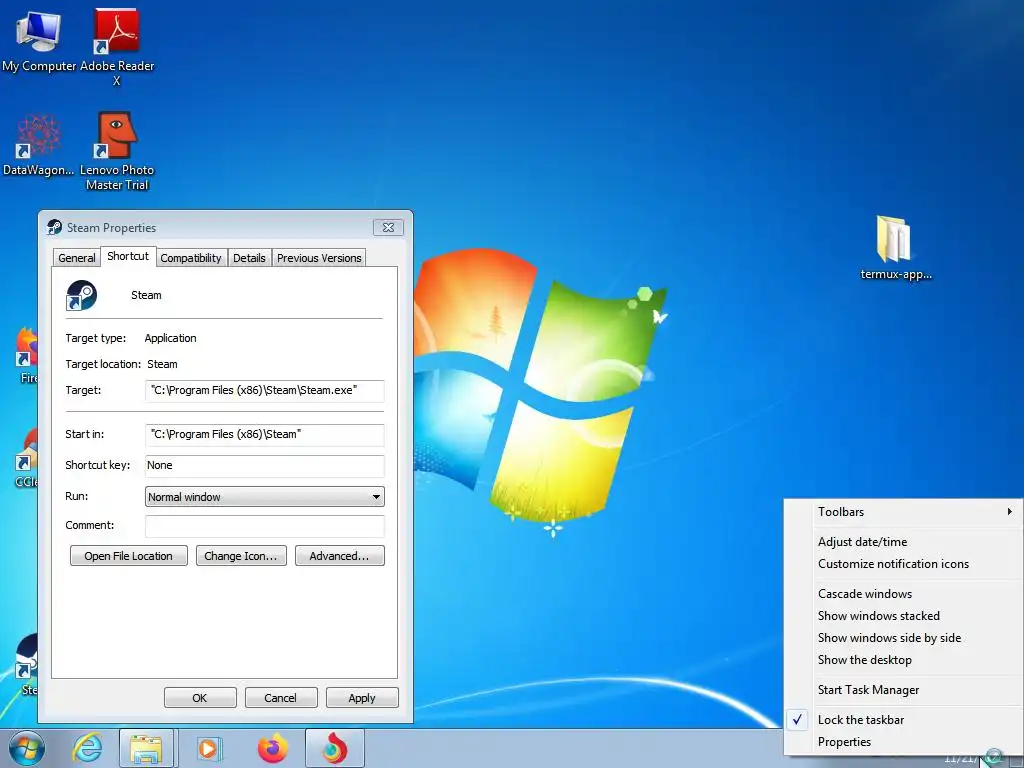
Task: Click the Steam icon in Shortcut tab
Action: pyautogui.click(x=82, y=295)
